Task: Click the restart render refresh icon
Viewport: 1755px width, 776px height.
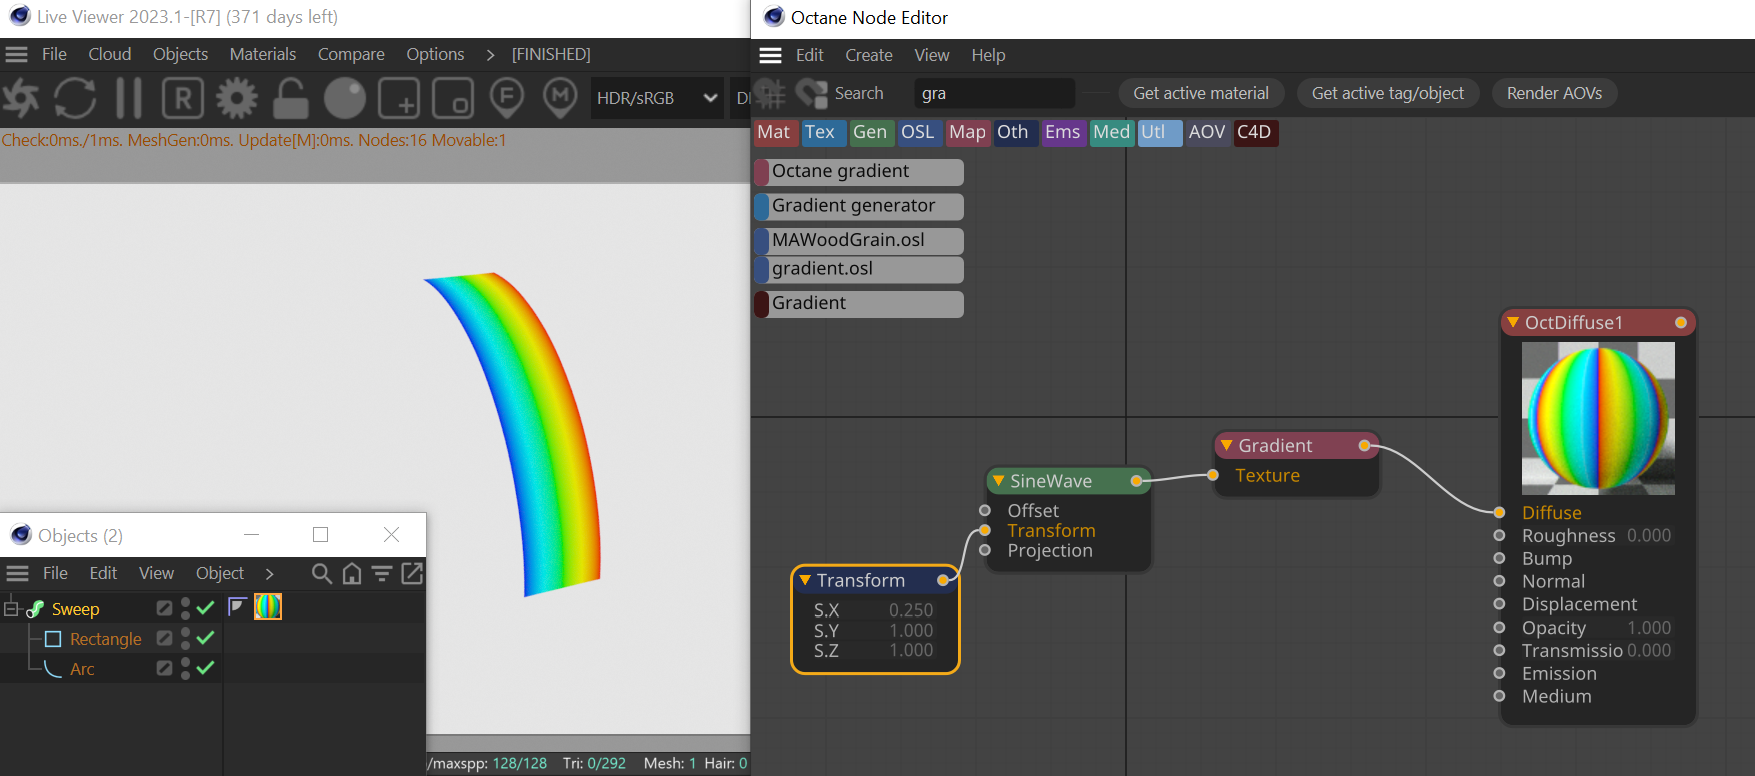Action: (x=75, y=98)
